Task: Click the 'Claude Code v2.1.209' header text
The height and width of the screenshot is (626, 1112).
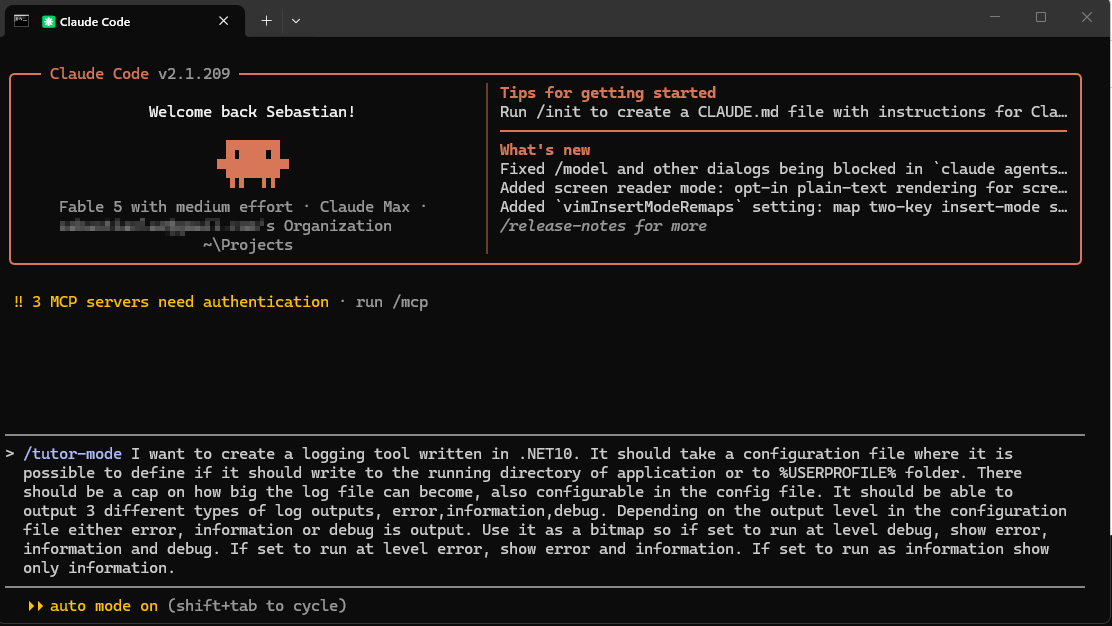Action: [140, 74]
